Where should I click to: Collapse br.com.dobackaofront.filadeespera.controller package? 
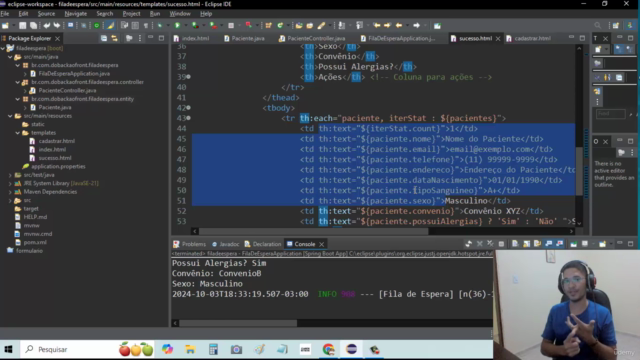click(18, 82)
